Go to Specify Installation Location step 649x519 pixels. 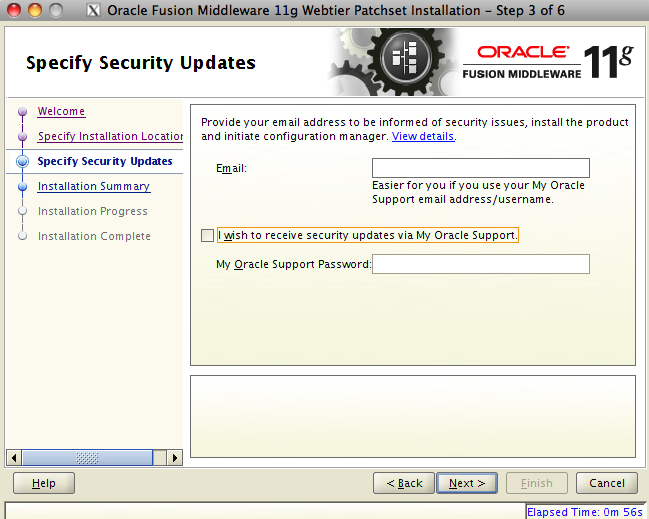[110, 136]
